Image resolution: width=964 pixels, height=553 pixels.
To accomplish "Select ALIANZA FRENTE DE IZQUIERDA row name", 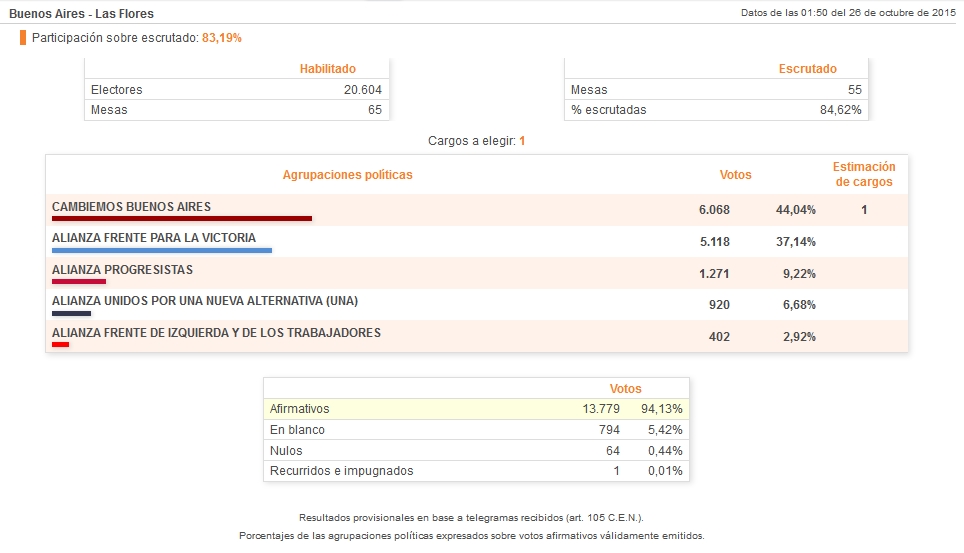I will [x=216, y=333].
